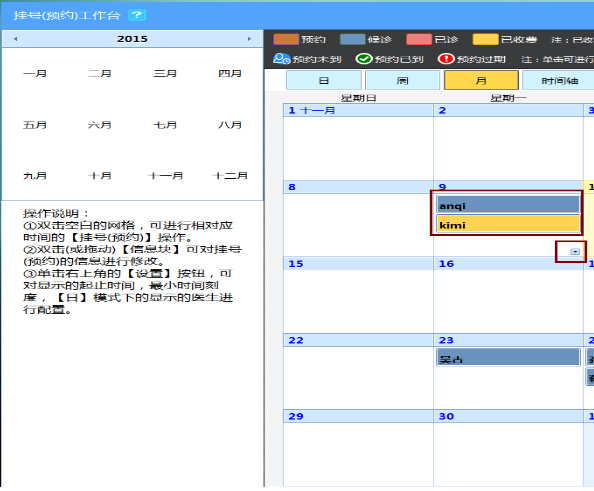
Task: Click the day 16 calendar header
Action: pyautogui.click(x=508, y=264)
